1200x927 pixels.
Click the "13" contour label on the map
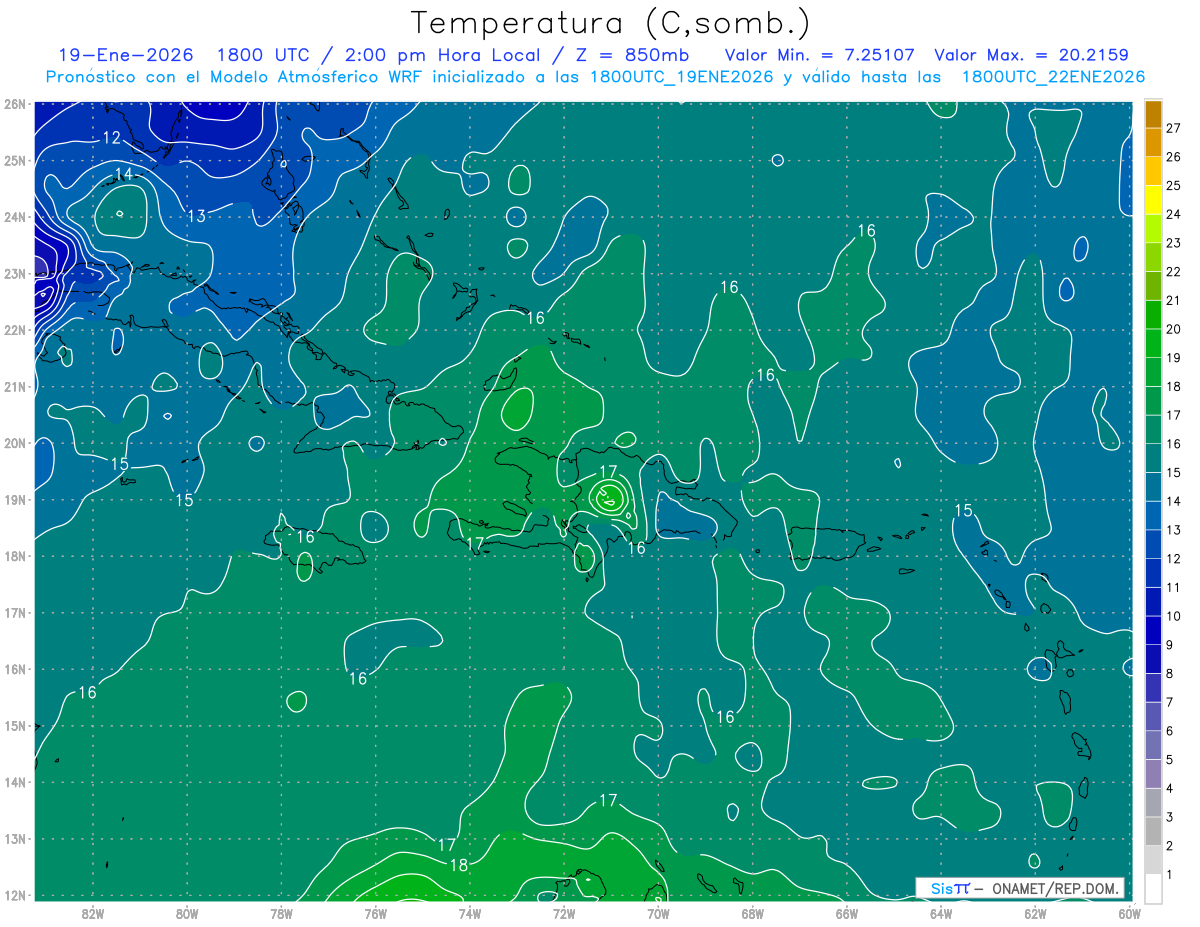tap(197, 216)
